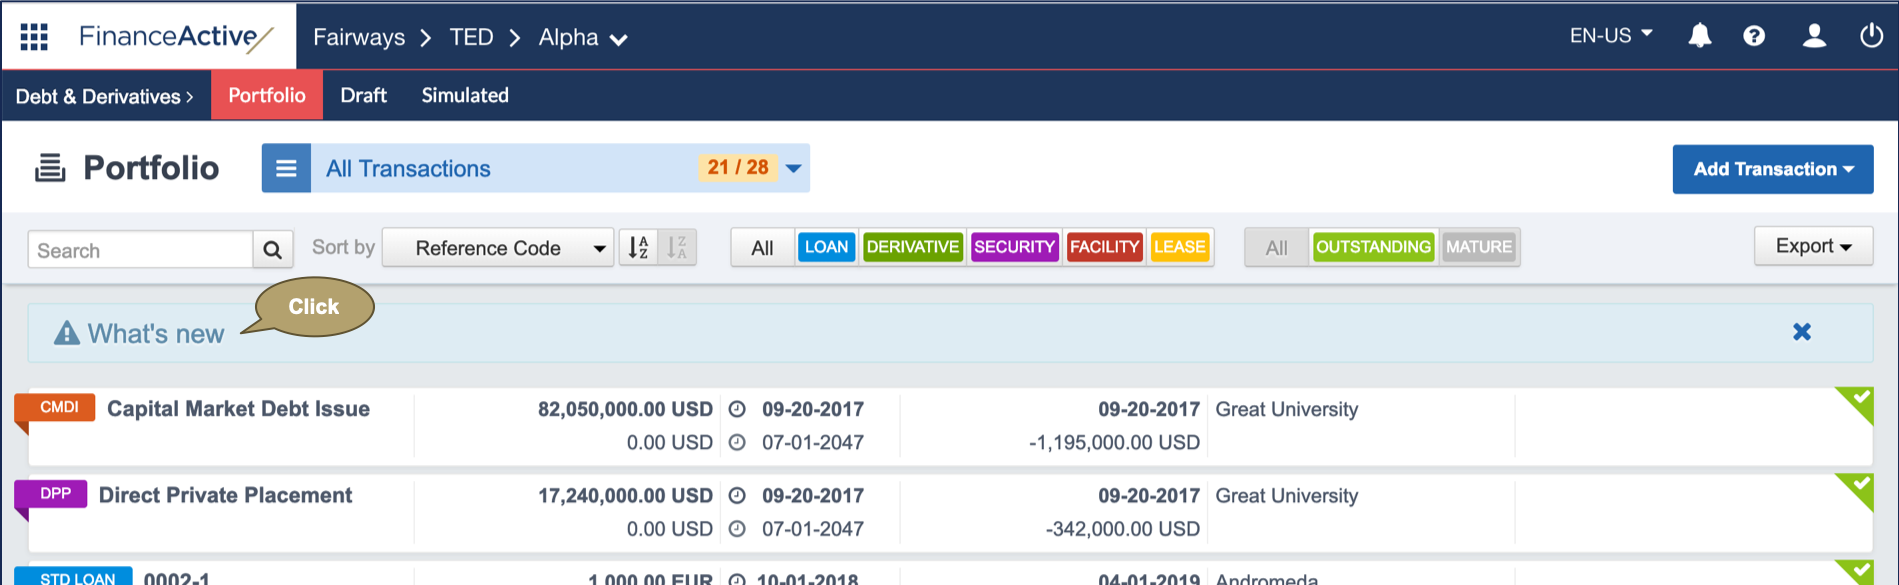Sort ascending A to Z

638,247
